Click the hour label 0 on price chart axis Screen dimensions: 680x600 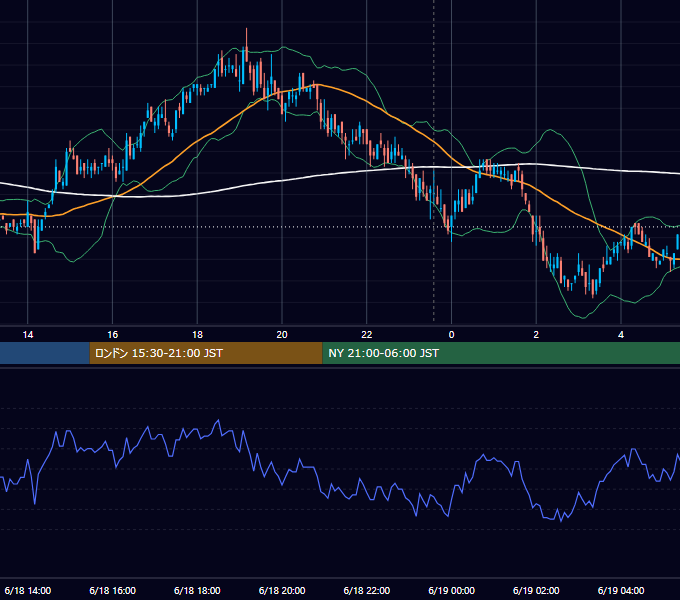pos(451,335)
